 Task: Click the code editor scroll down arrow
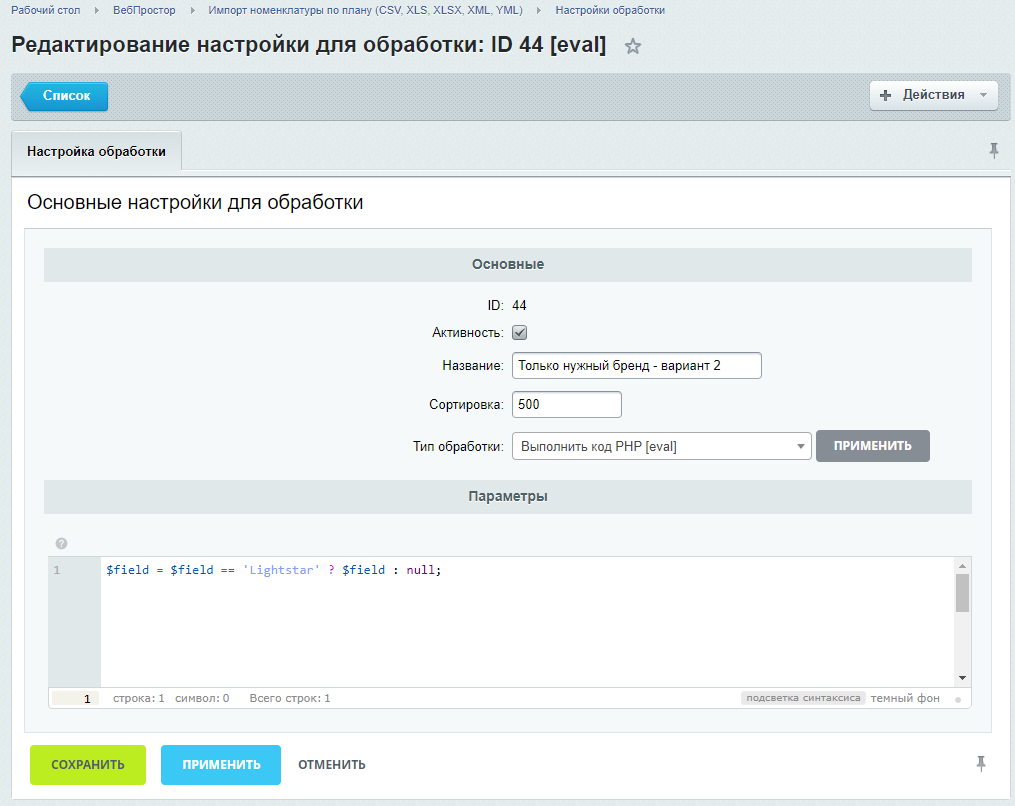(x=963, y=678)
